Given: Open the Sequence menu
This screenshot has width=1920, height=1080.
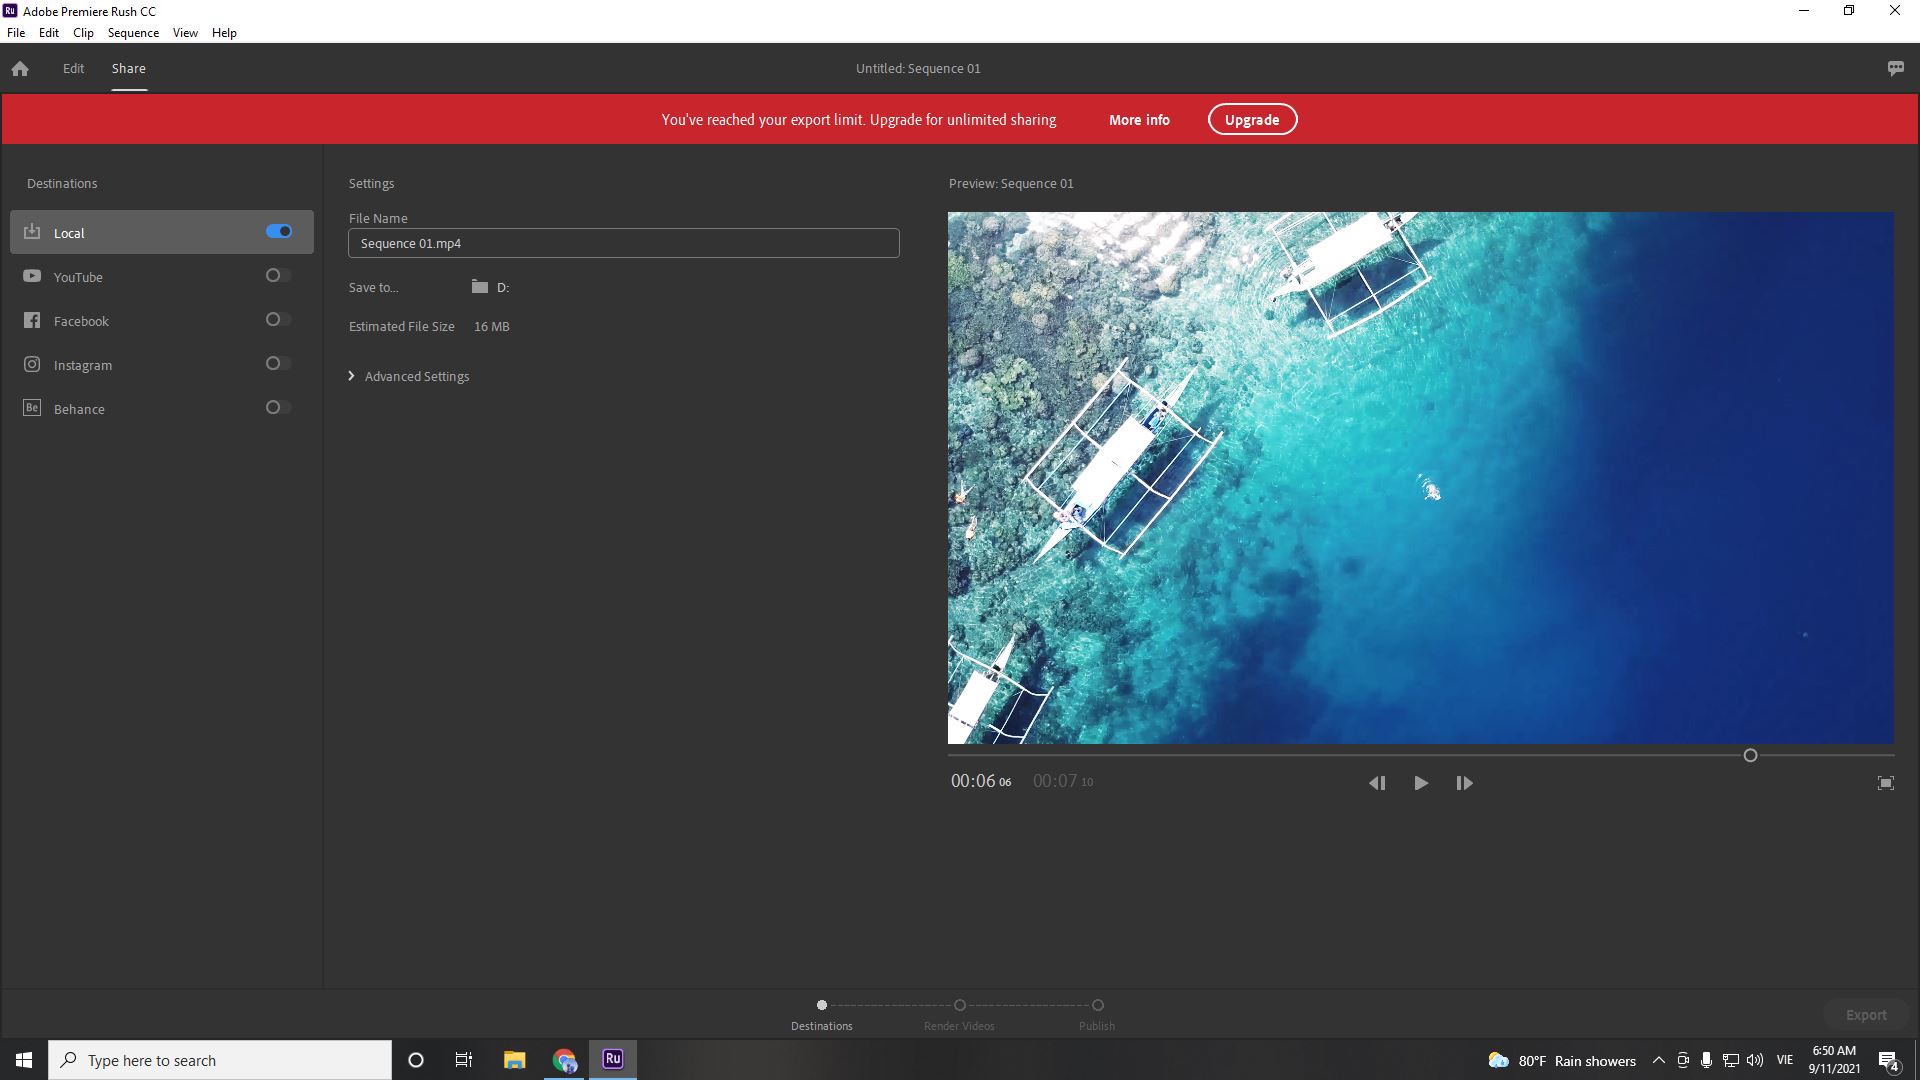Looking at the screenshot, I should click(132, 33).
